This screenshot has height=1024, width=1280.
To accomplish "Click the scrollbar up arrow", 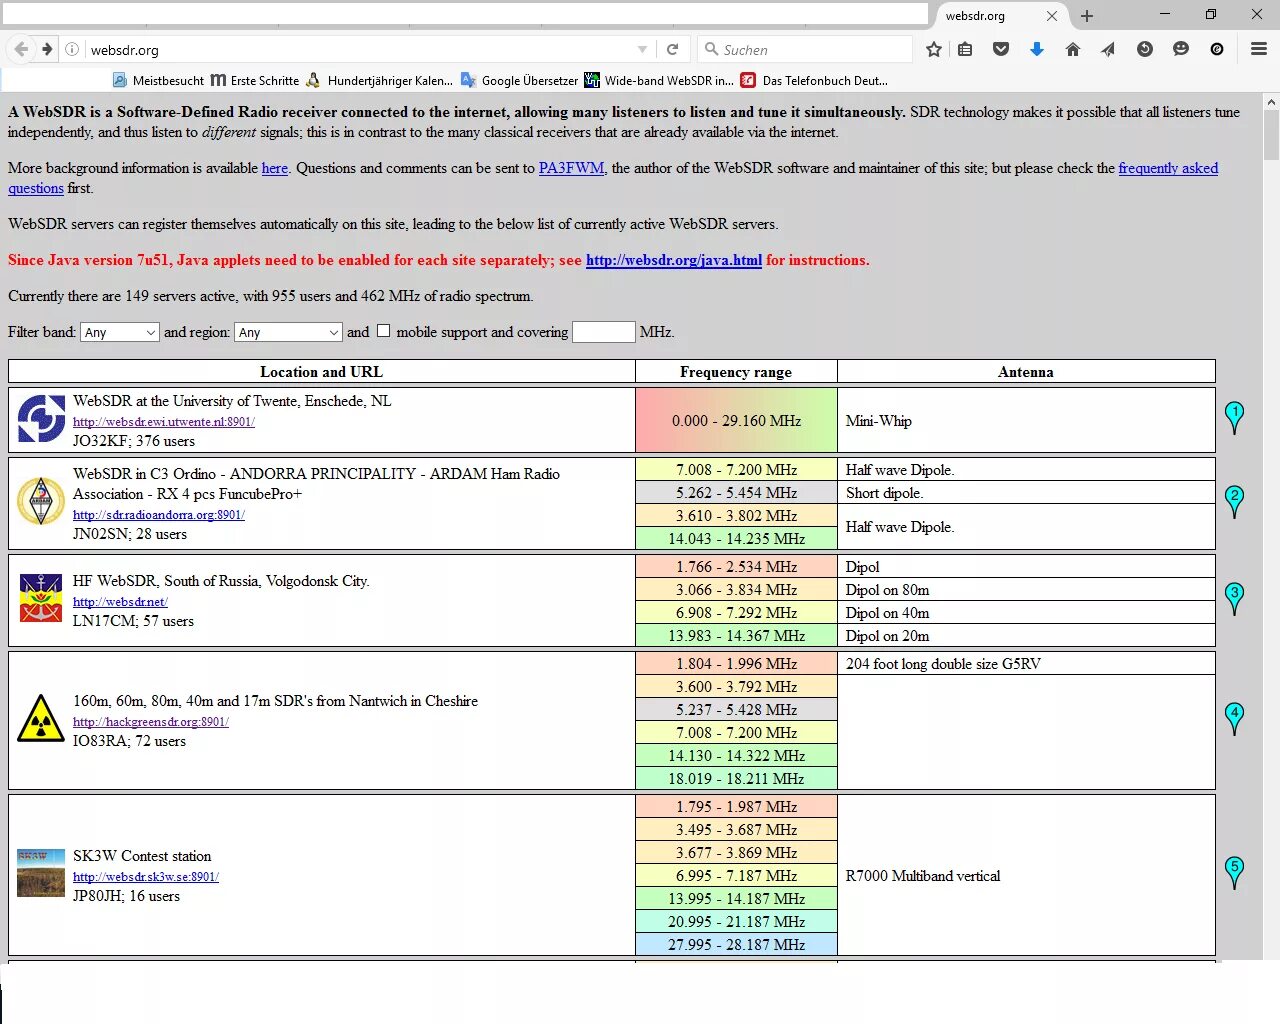I will [x=1271, y=102].
